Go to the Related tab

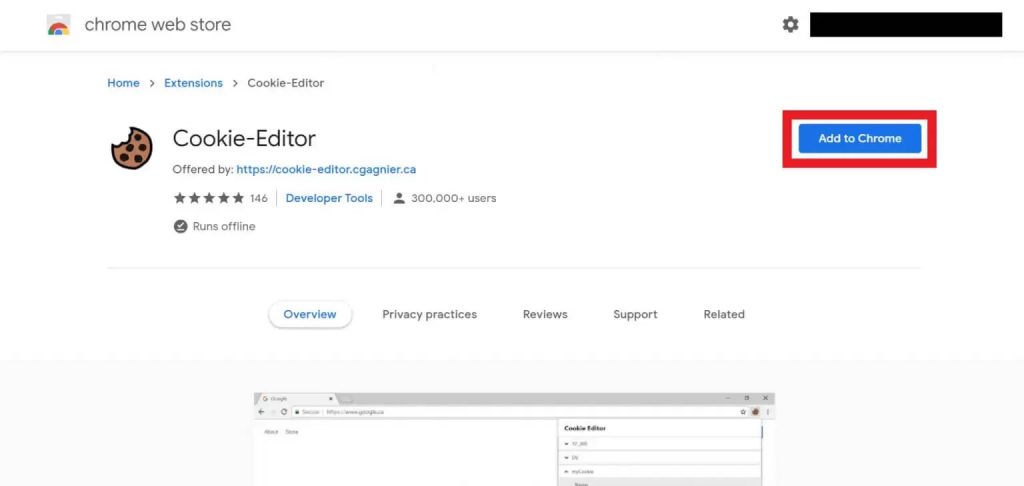click(x=724, y=314)
